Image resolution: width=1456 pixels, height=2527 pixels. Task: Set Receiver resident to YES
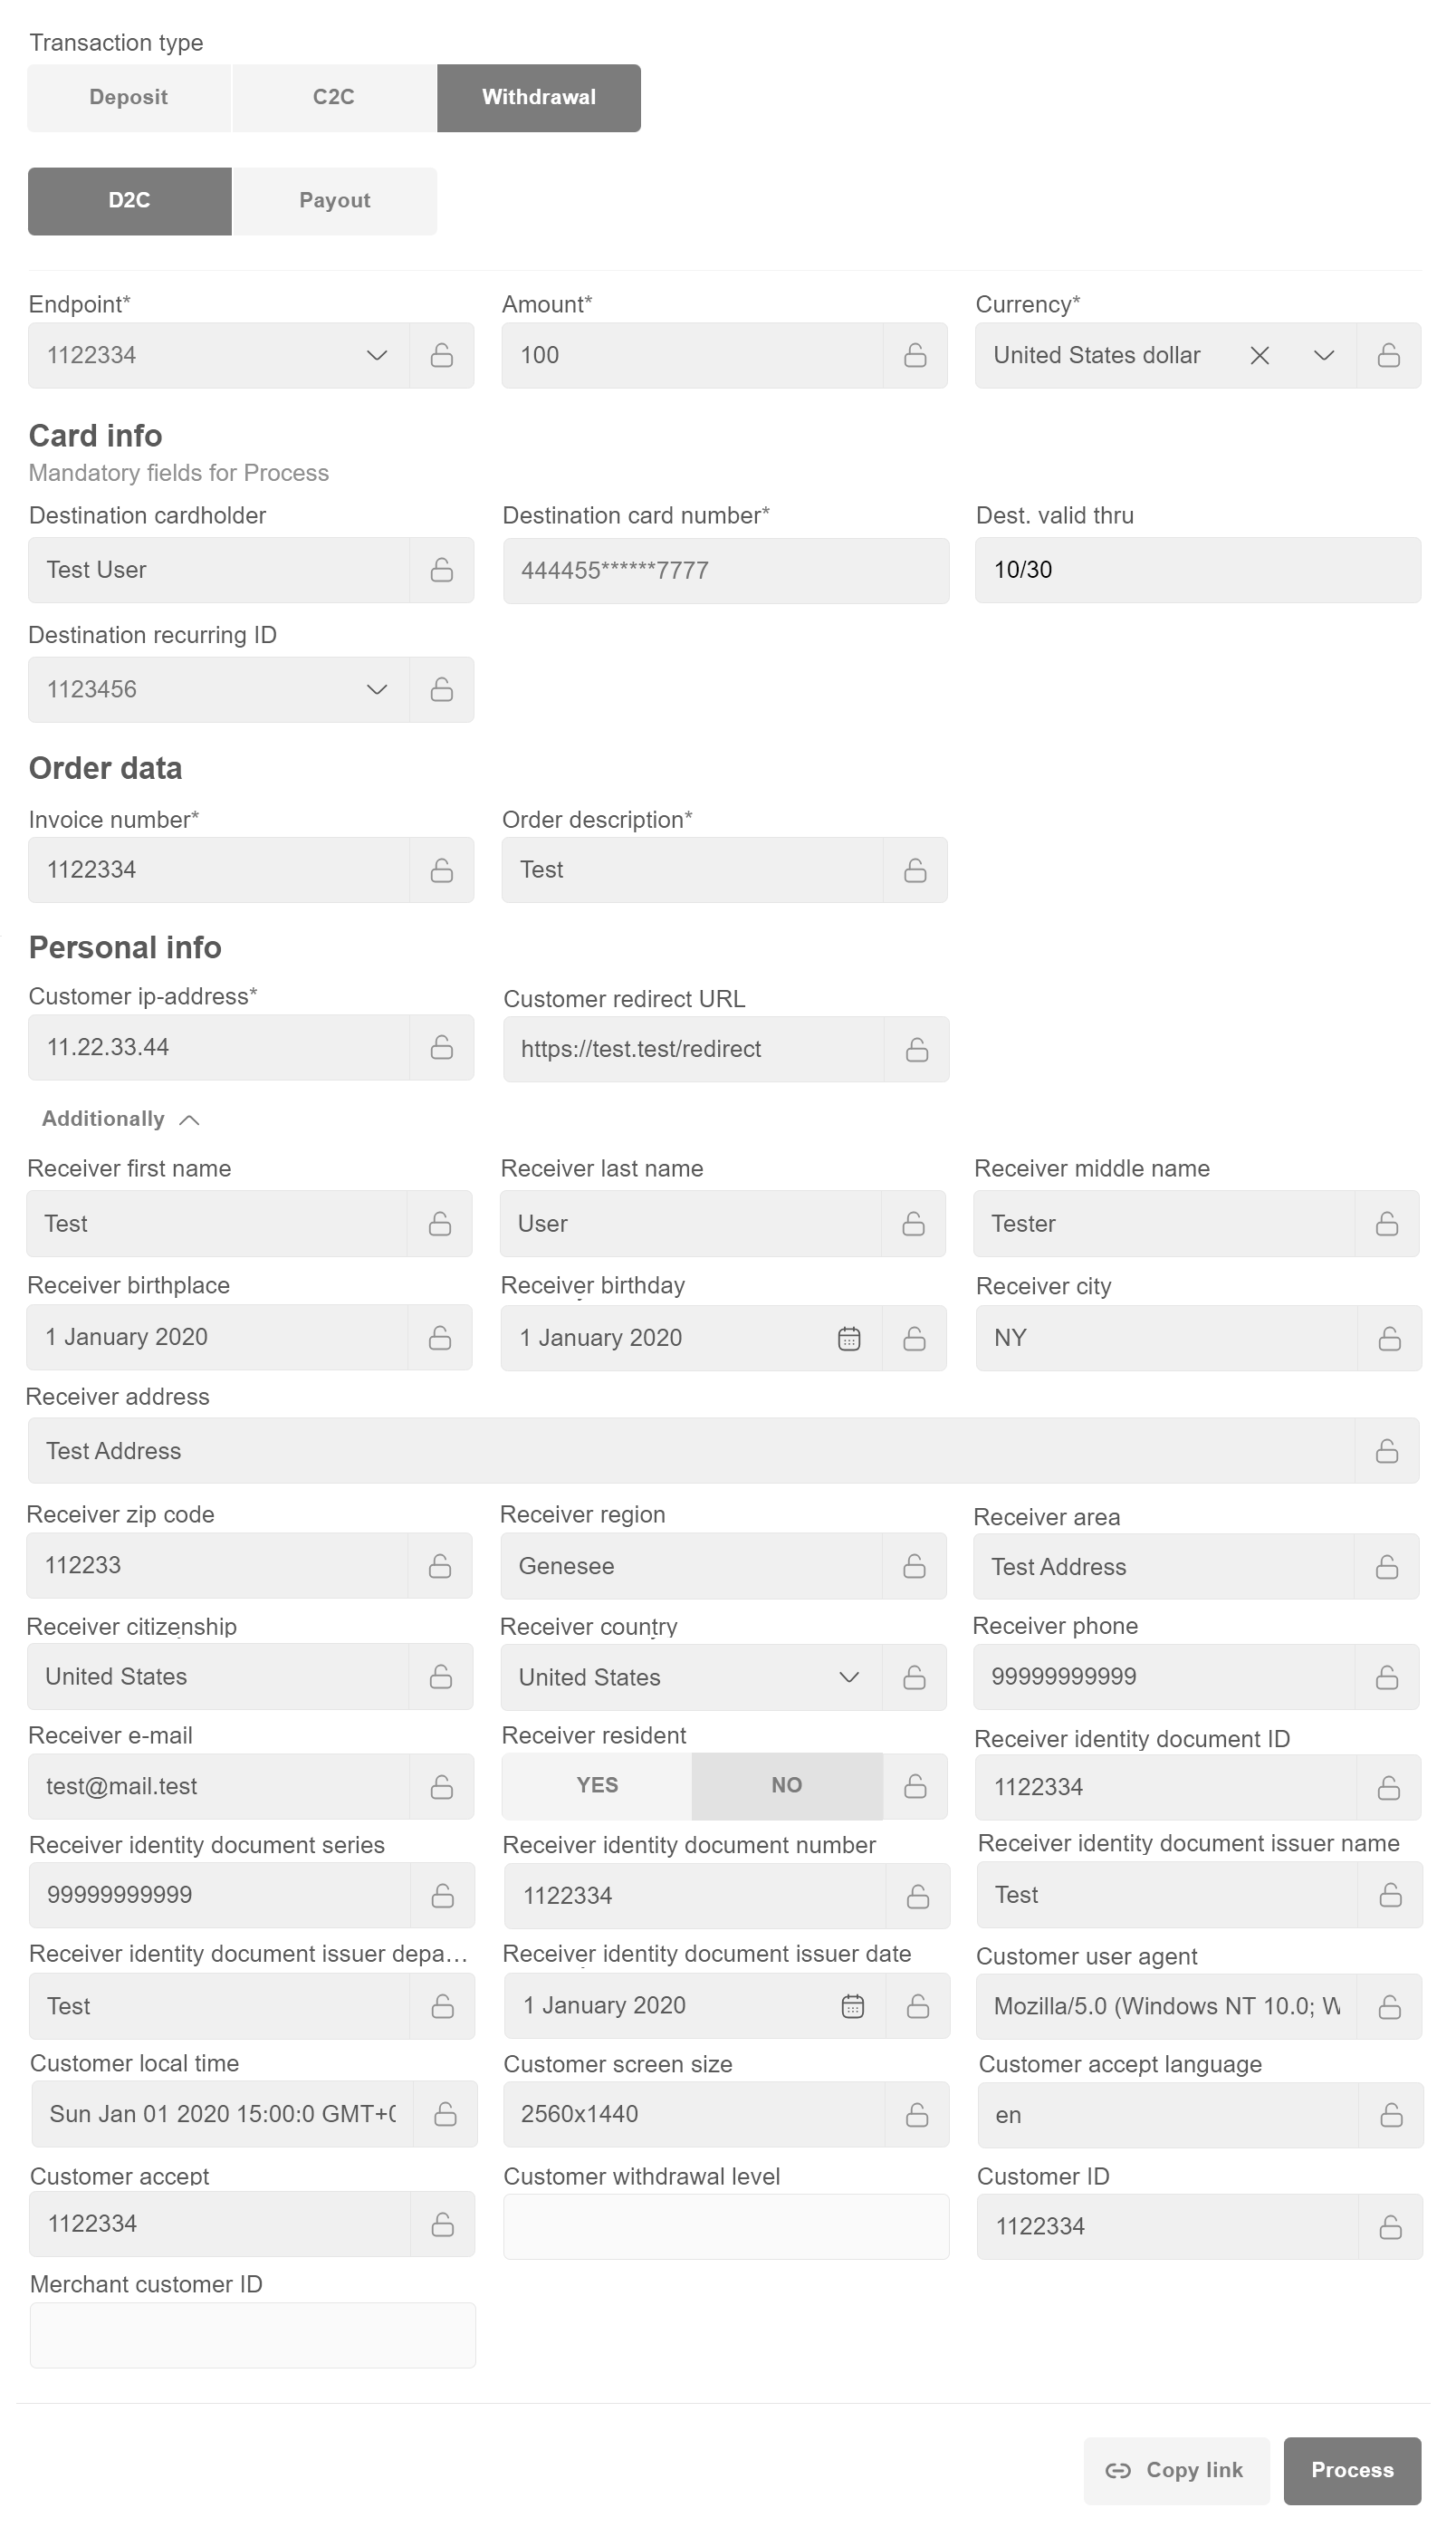[x=597, y=1785]
